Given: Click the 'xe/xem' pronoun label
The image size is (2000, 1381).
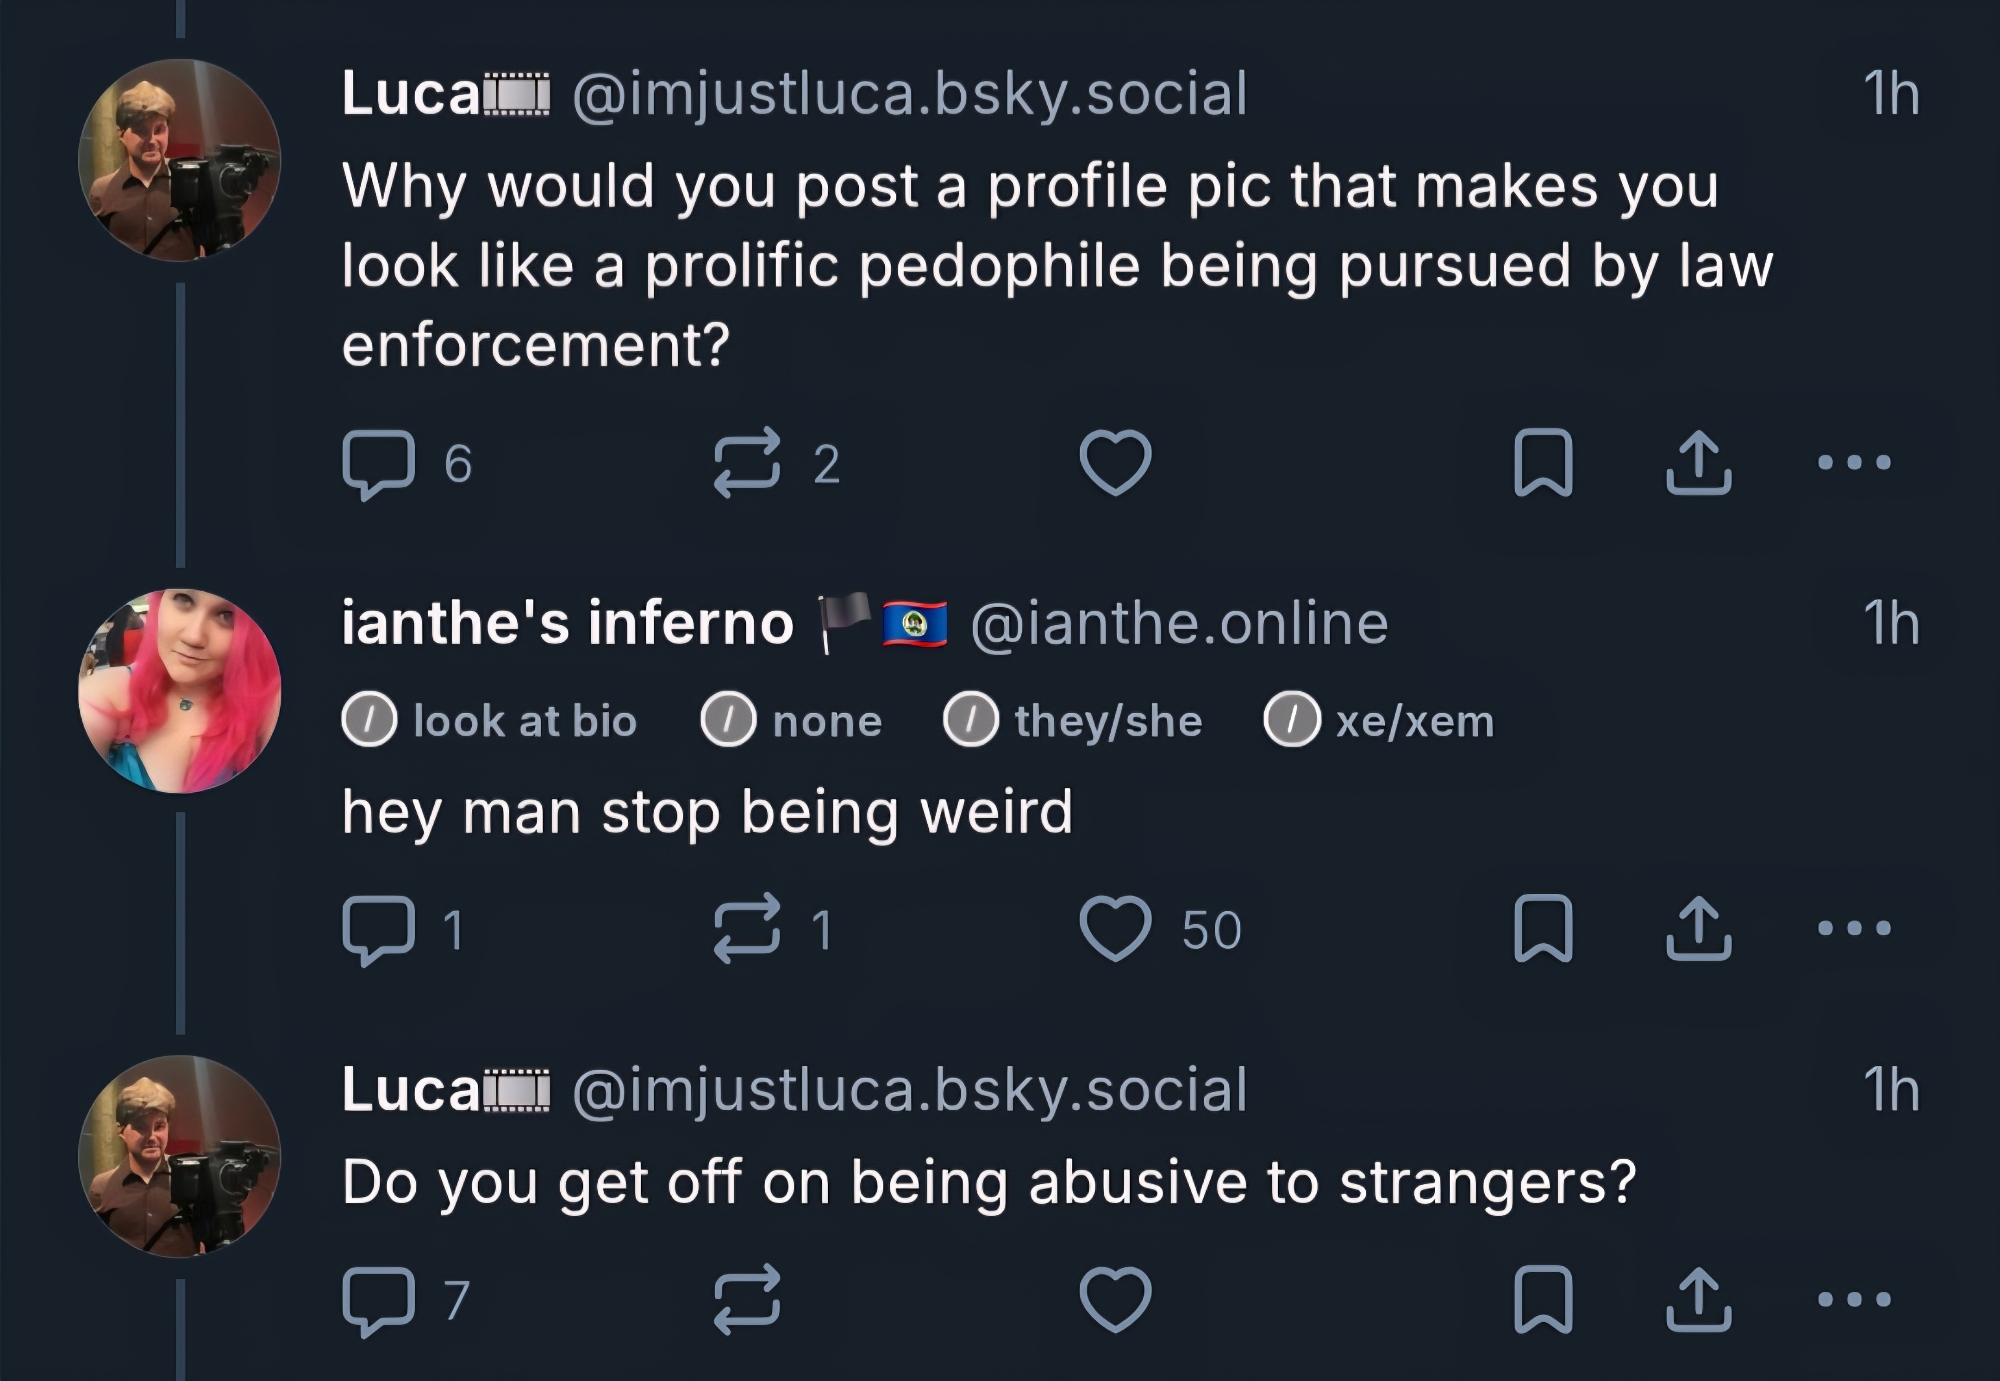Looking at the screenshot, I should coord(1379,721).
